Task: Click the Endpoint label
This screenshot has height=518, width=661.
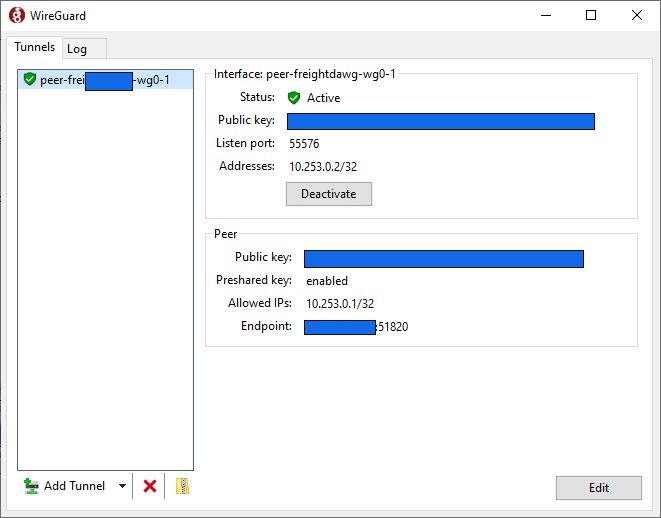Action: tap(266, 326)
